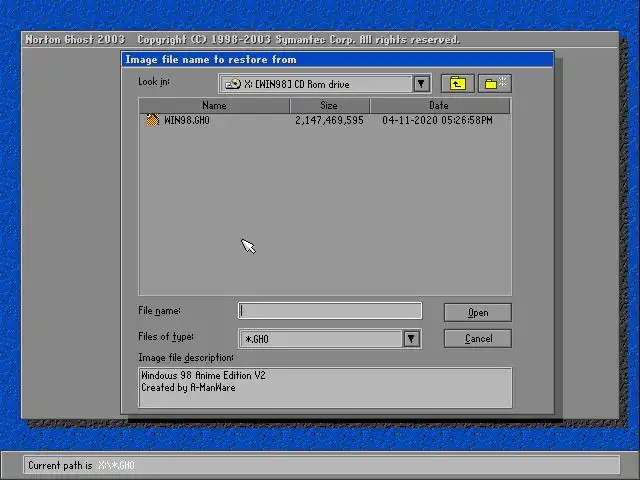Screen dimensions: 640x480
Task: Click the file date 04-11-2020 05:26:58PM
Action: [x=438, y=120]
